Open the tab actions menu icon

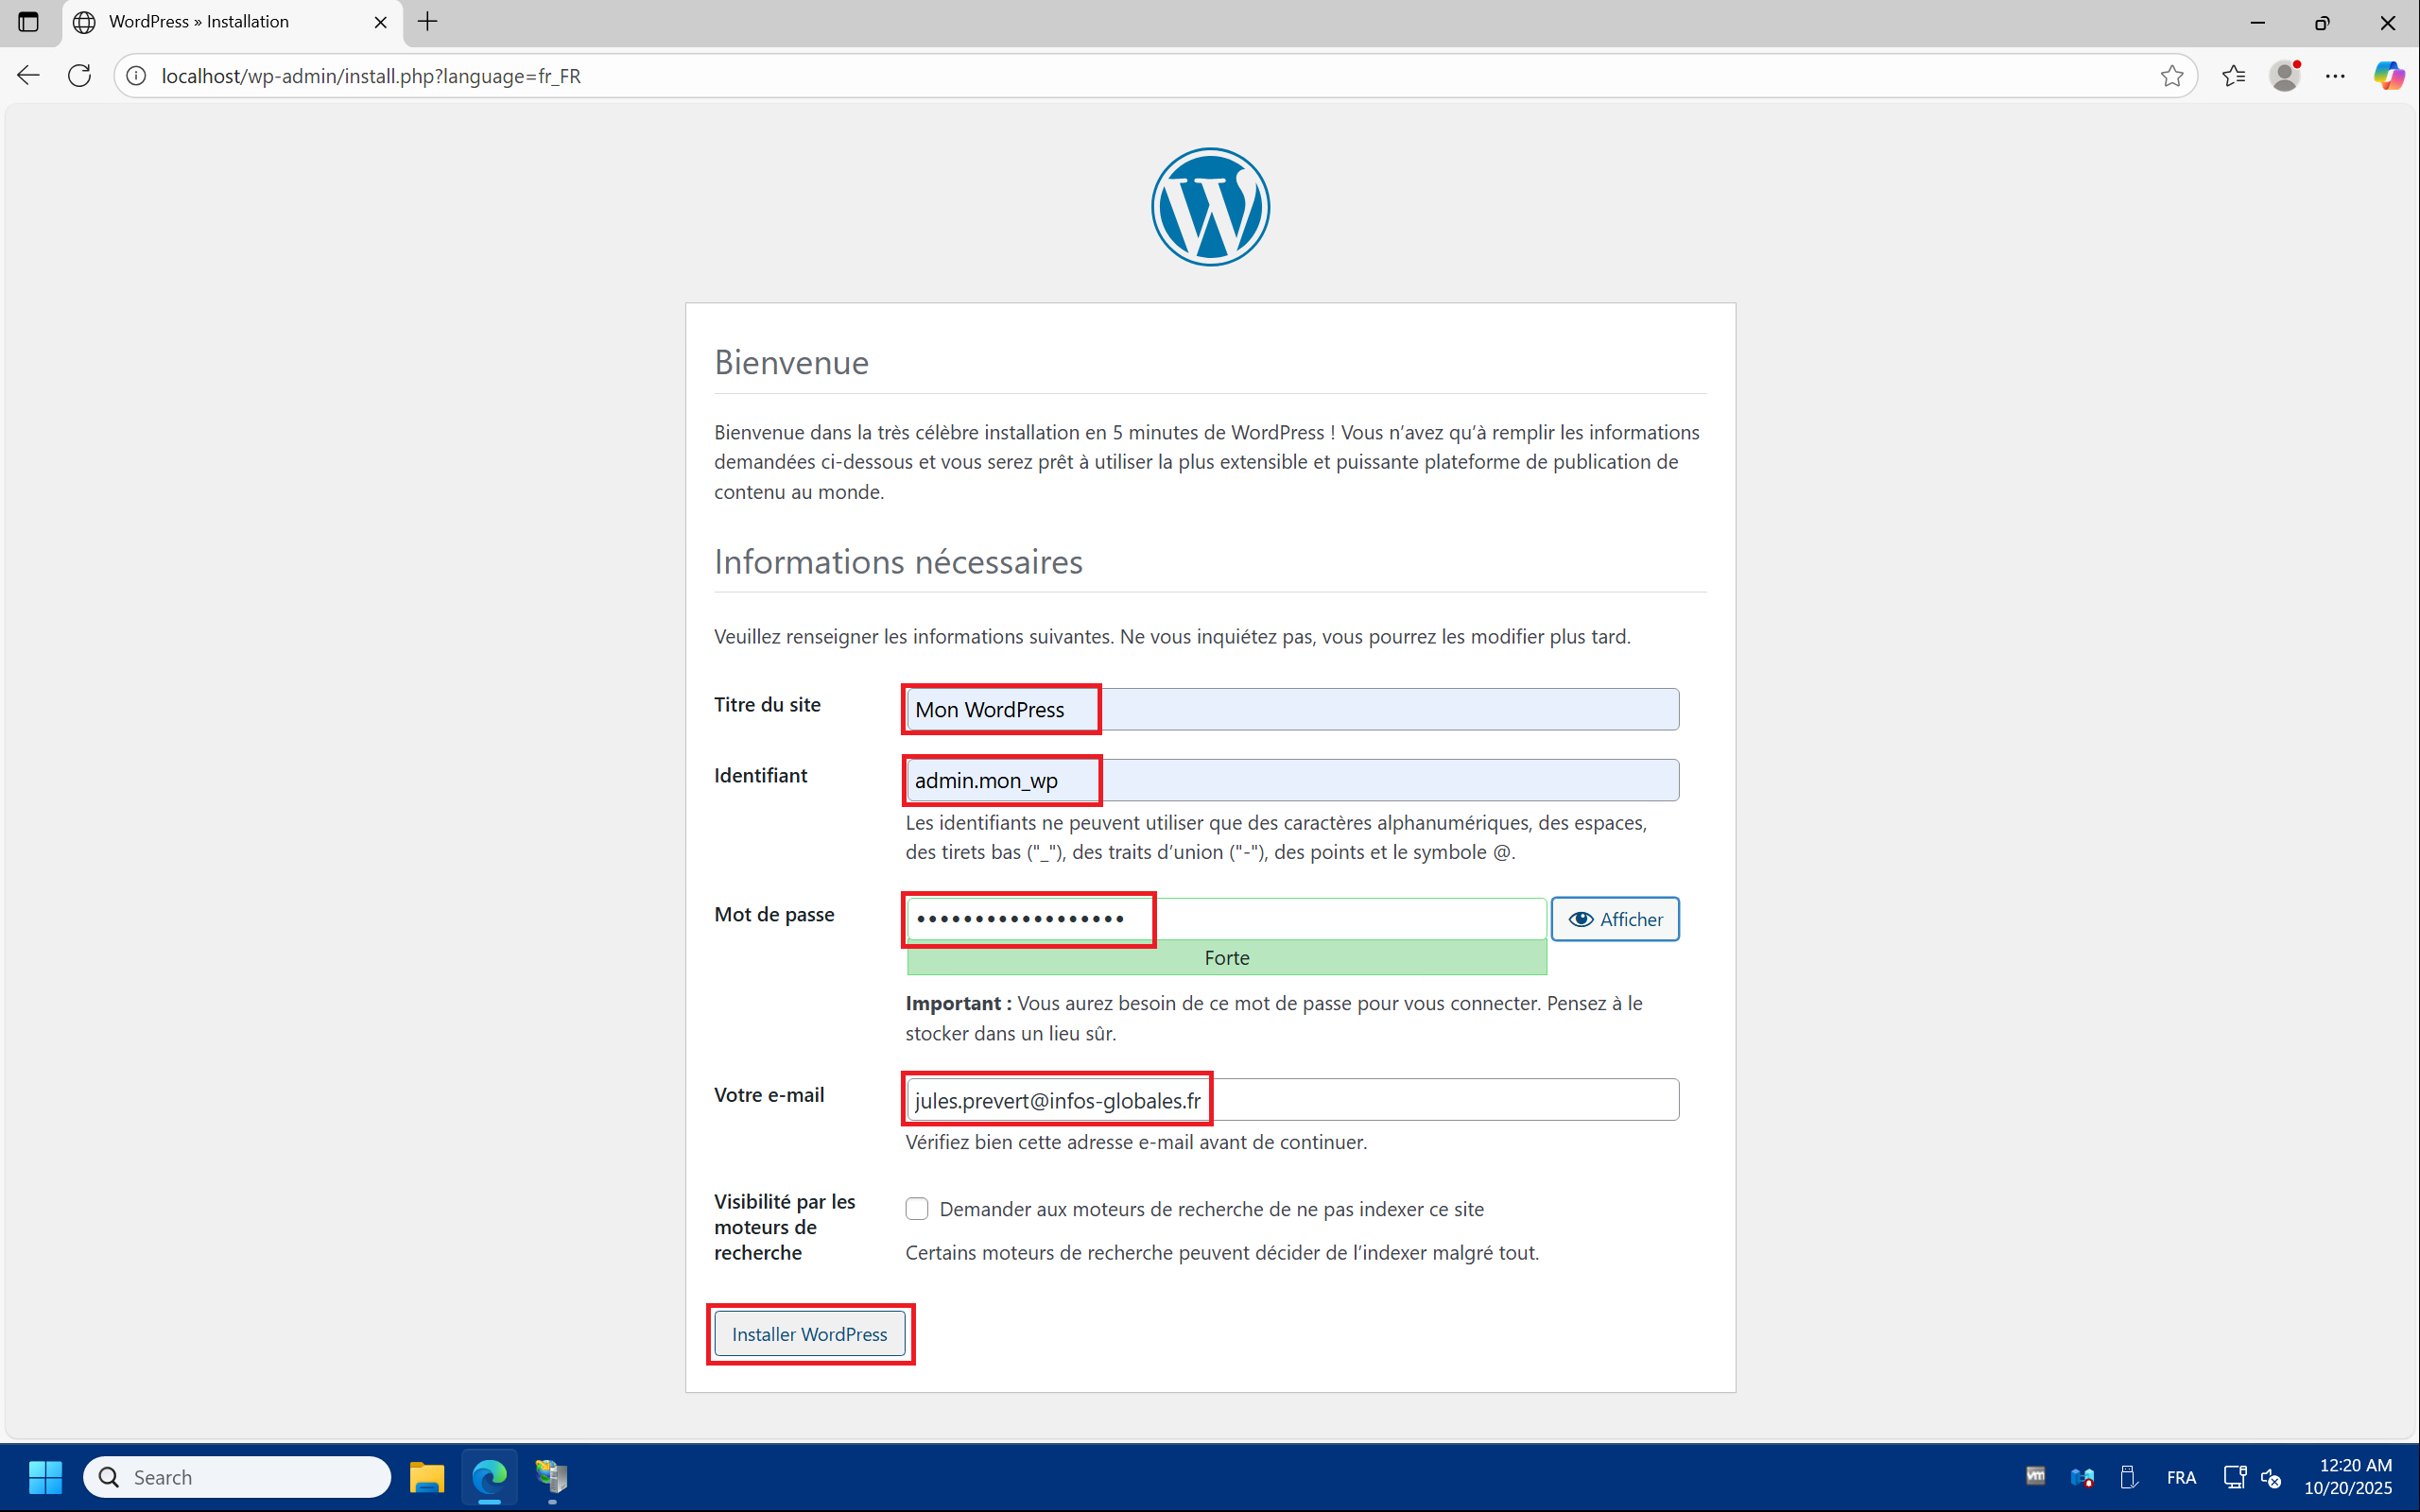point(28,22)
